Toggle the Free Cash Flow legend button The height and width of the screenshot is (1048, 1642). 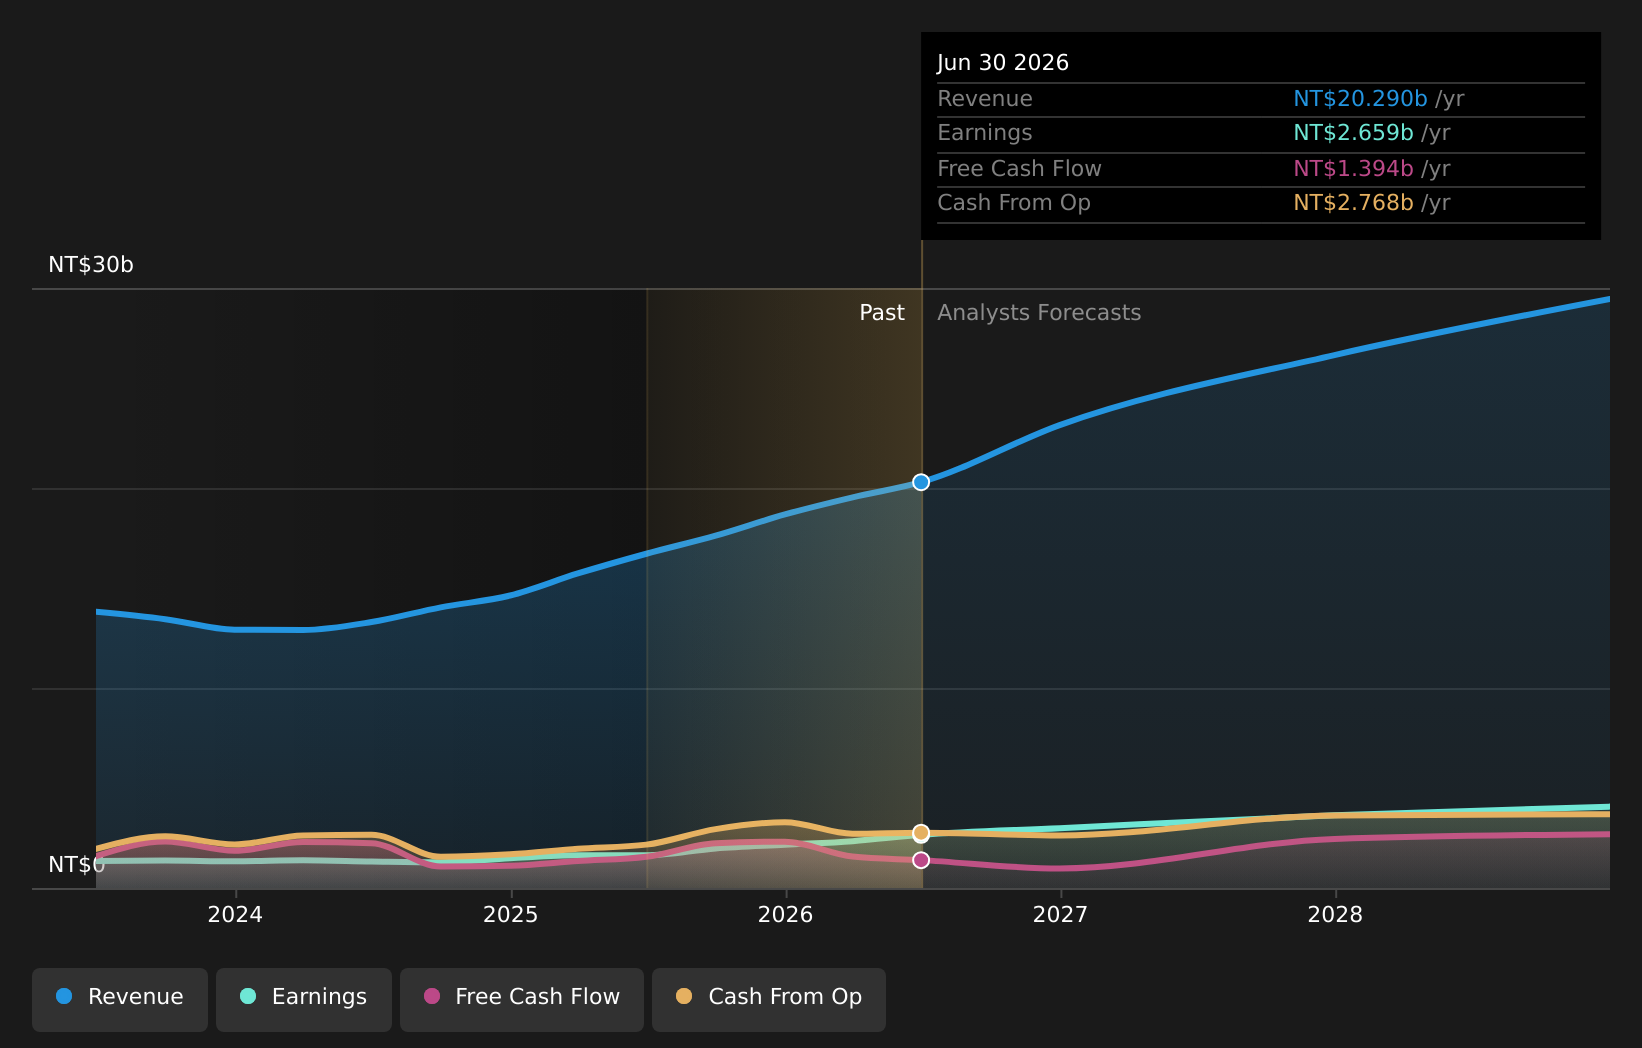522,999
